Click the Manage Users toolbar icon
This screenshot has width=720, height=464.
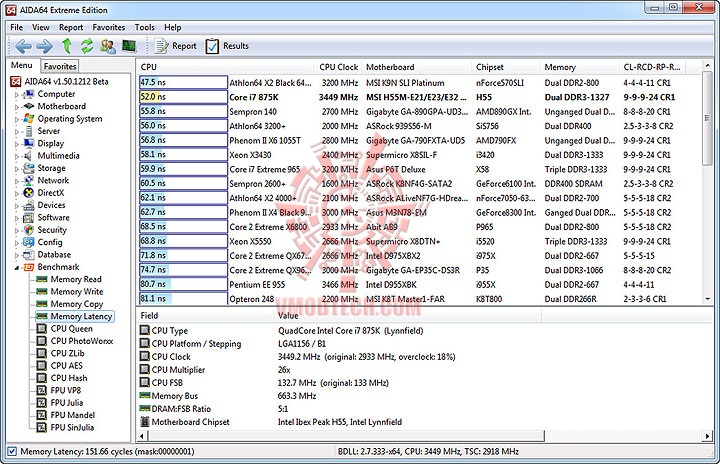click(x=108, y=46)
